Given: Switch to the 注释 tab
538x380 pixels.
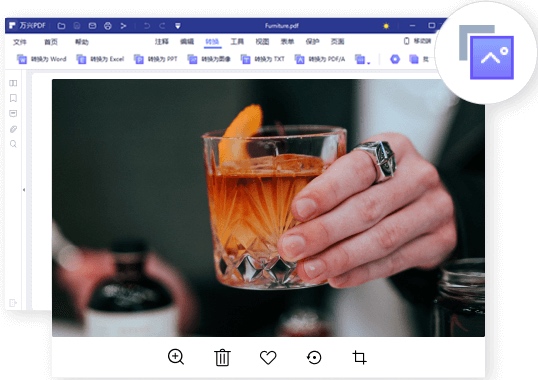Looking at the screenshot, I should click(x=162, y=41).
